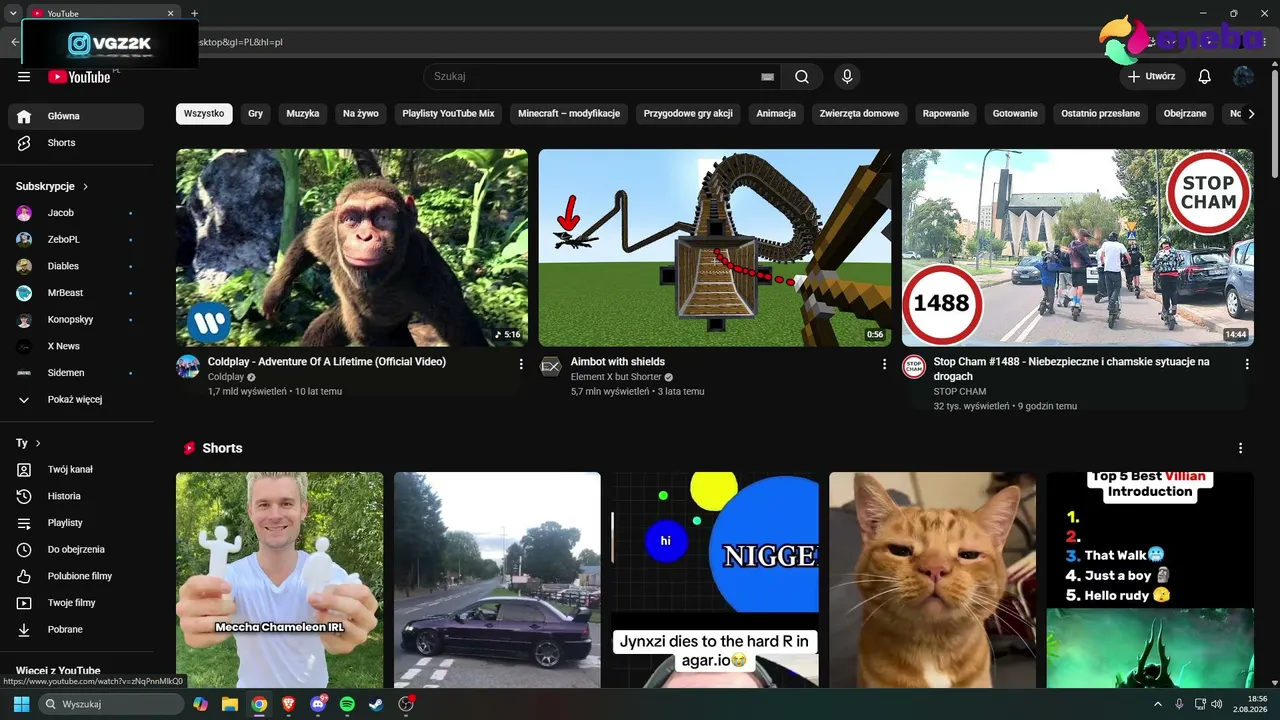Select the Wszystko filter chip
The image size is (1280, 720).
pyautogui.click(x=204, y=114)
